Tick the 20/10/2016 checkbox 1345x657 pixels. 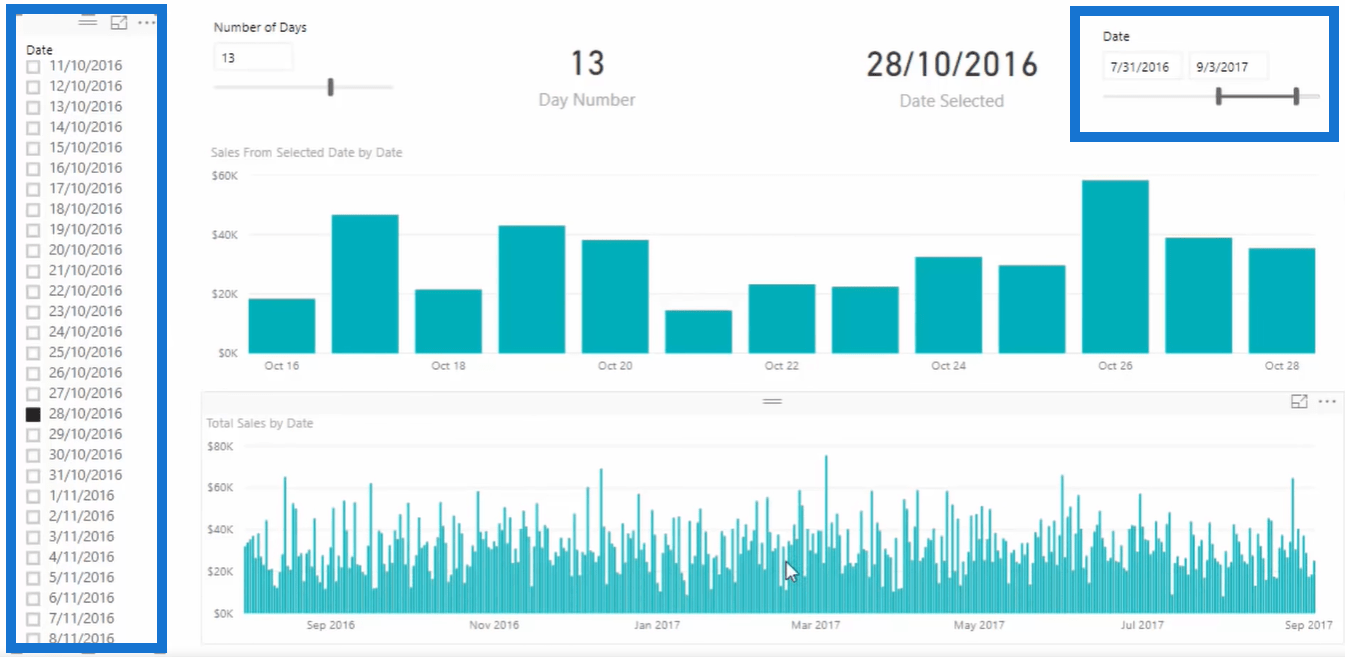[x=33, y=251]
